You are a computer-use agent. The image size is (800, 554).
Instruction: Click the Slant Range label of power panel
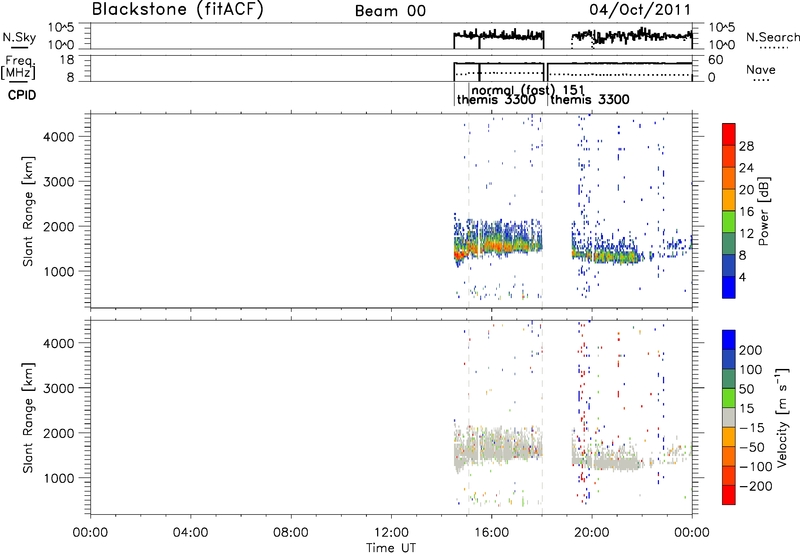[28, 211]
